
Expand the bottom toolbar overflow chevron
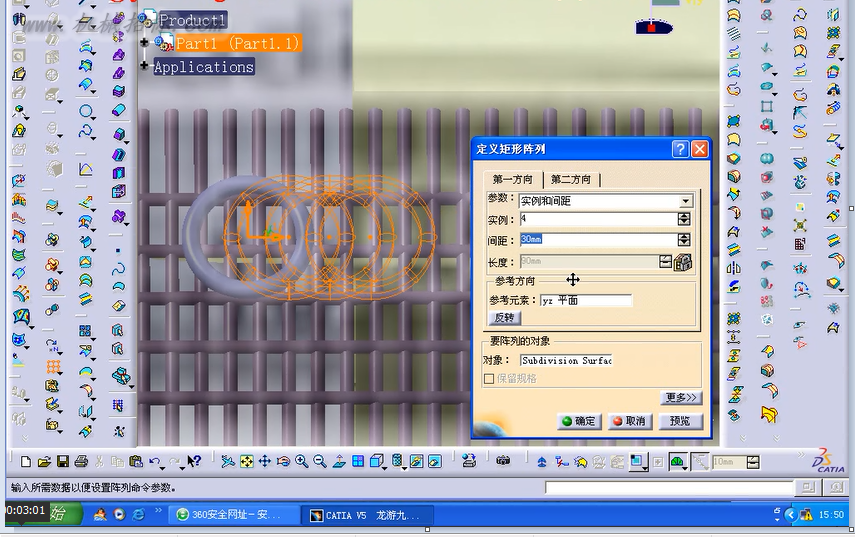point(800,455)
